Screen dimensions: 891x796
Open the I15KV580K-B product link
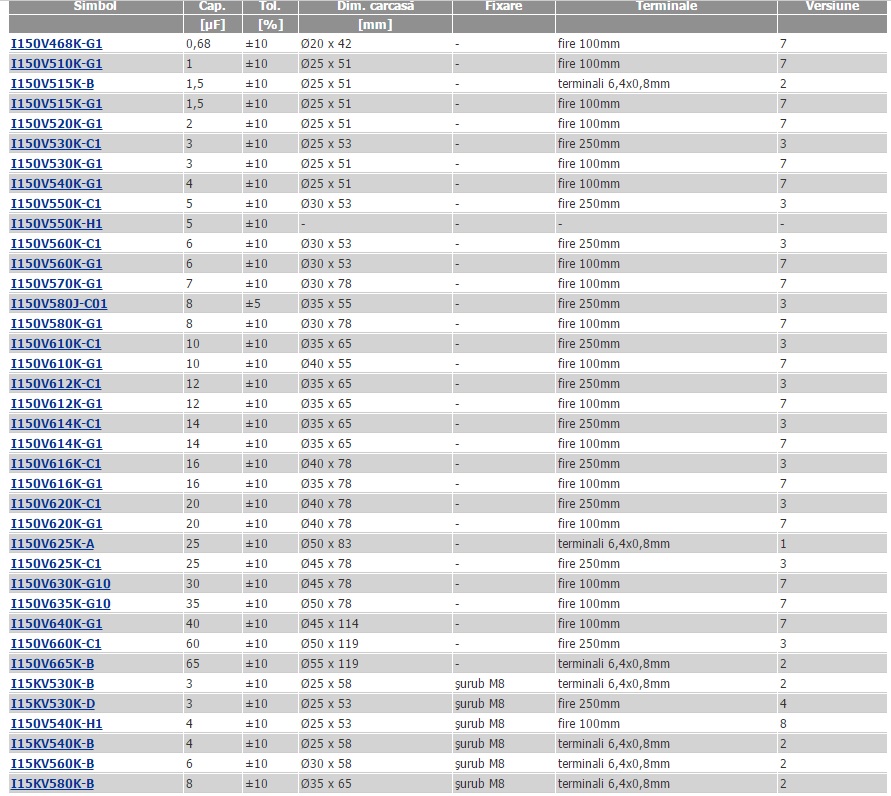(x=52, y=784)
